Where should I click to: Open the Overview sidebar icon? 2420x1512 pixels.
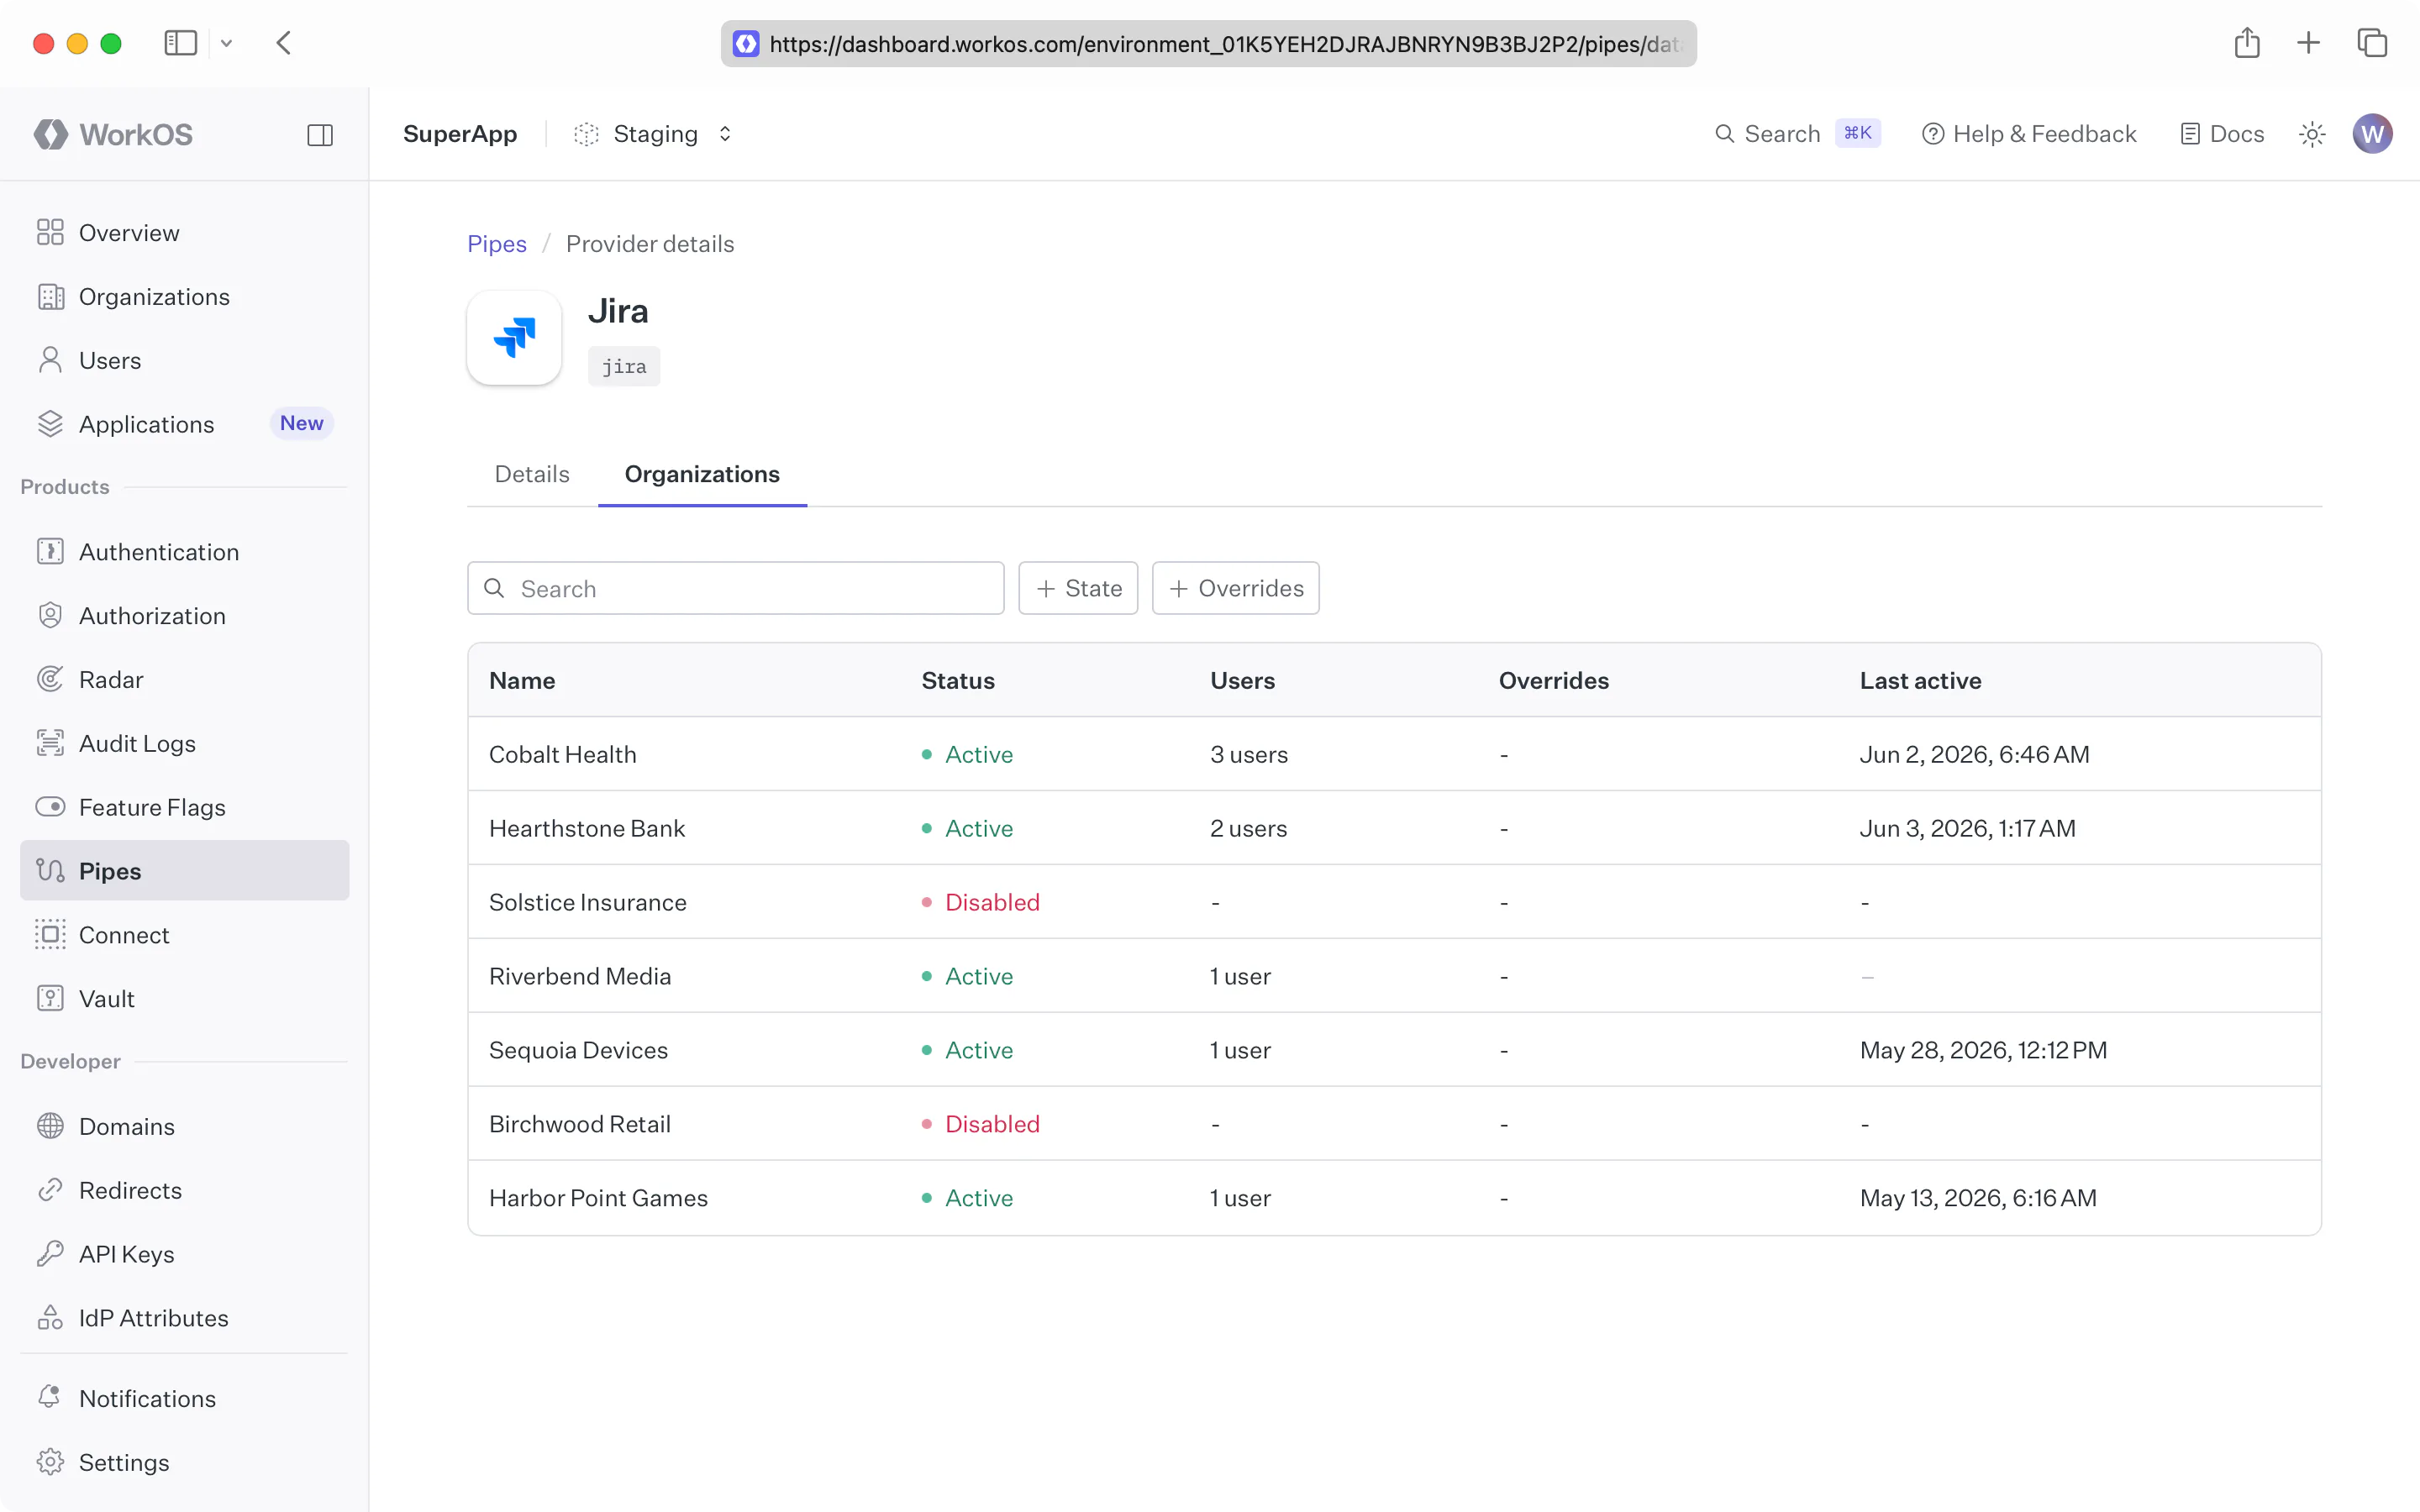[50, 233]
